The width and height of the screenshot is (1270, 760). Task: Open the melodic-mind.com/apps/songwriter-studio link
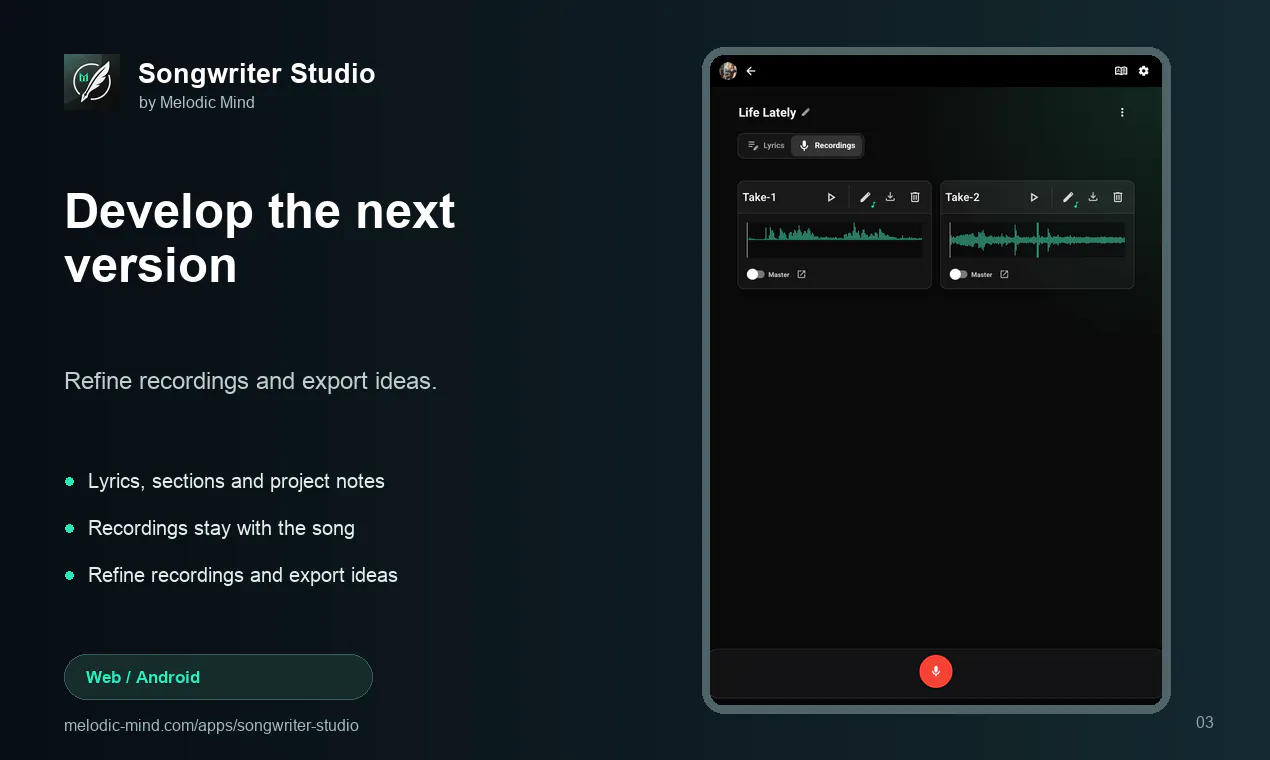211,725
